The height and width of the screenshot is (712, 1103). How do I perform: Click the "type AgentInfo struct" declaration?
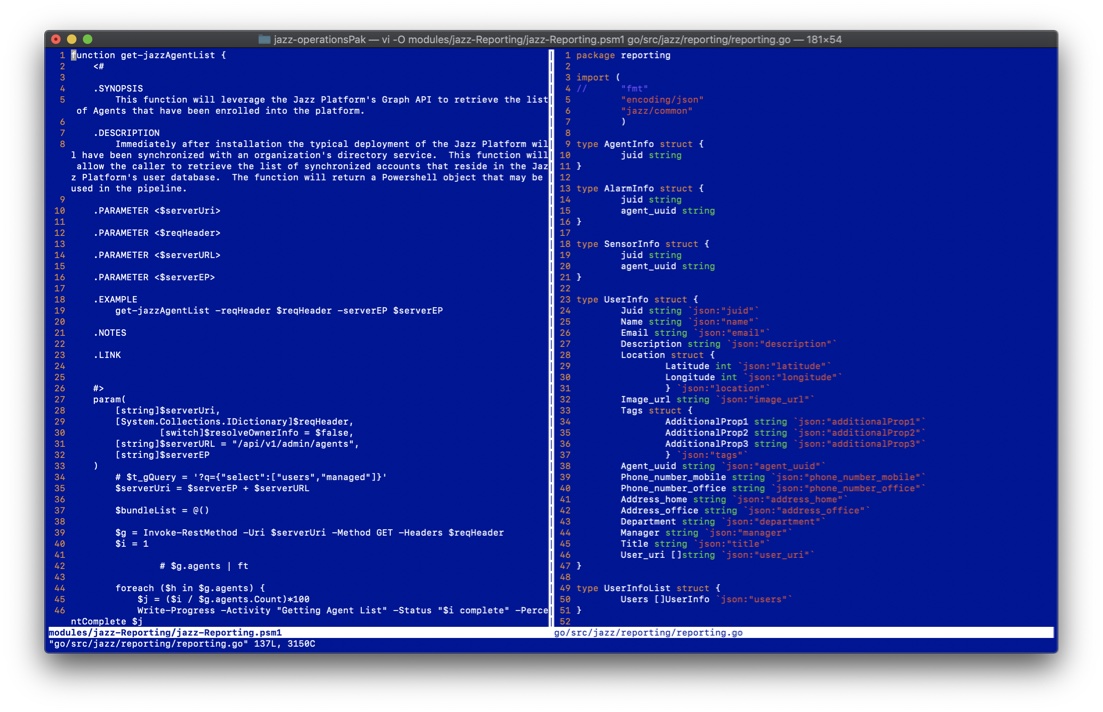(x=639, y=144)
